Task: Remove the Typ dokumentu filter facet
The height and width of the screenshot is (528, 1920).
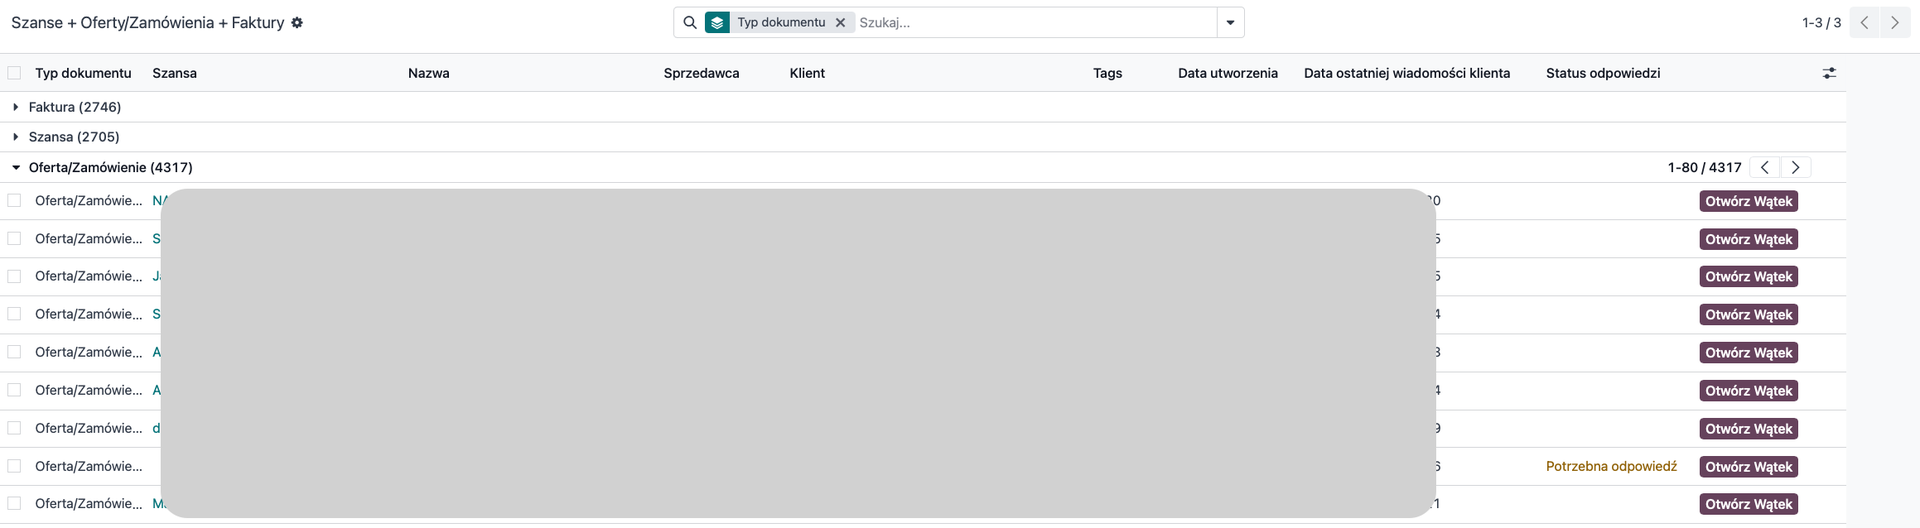Action: (840, 23)
